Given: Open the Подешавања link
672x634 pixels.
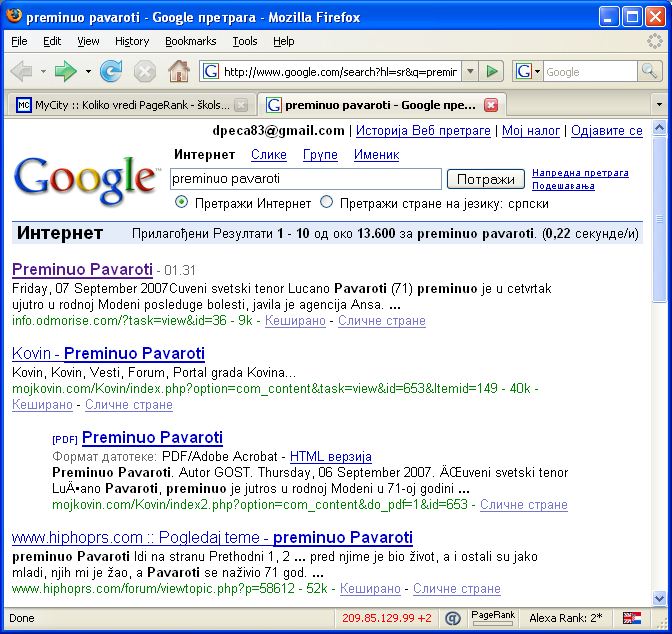Looking at the screenshot, I should pyautogui.click(x=563, y=186).
